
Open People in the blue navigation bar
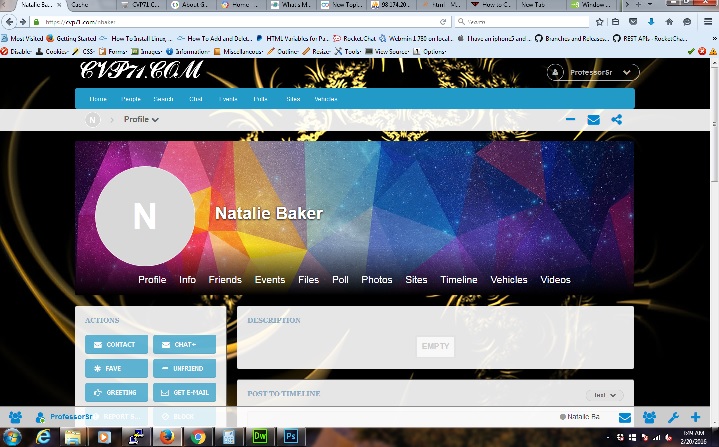[x=131, y=99]
